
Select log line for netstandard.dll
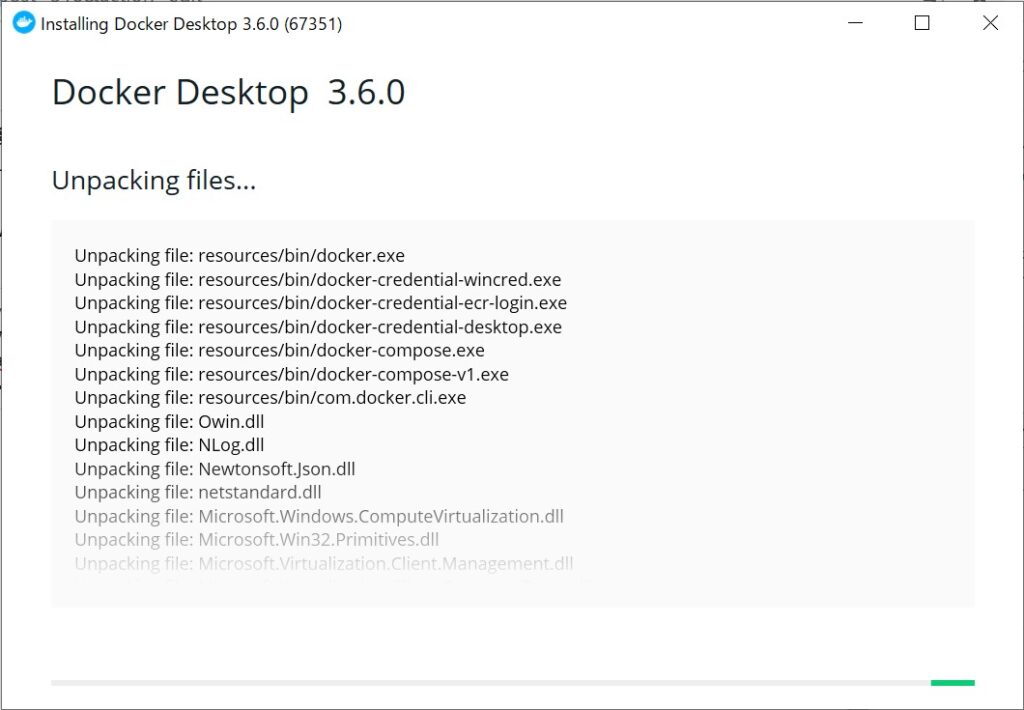pos(198,492)
